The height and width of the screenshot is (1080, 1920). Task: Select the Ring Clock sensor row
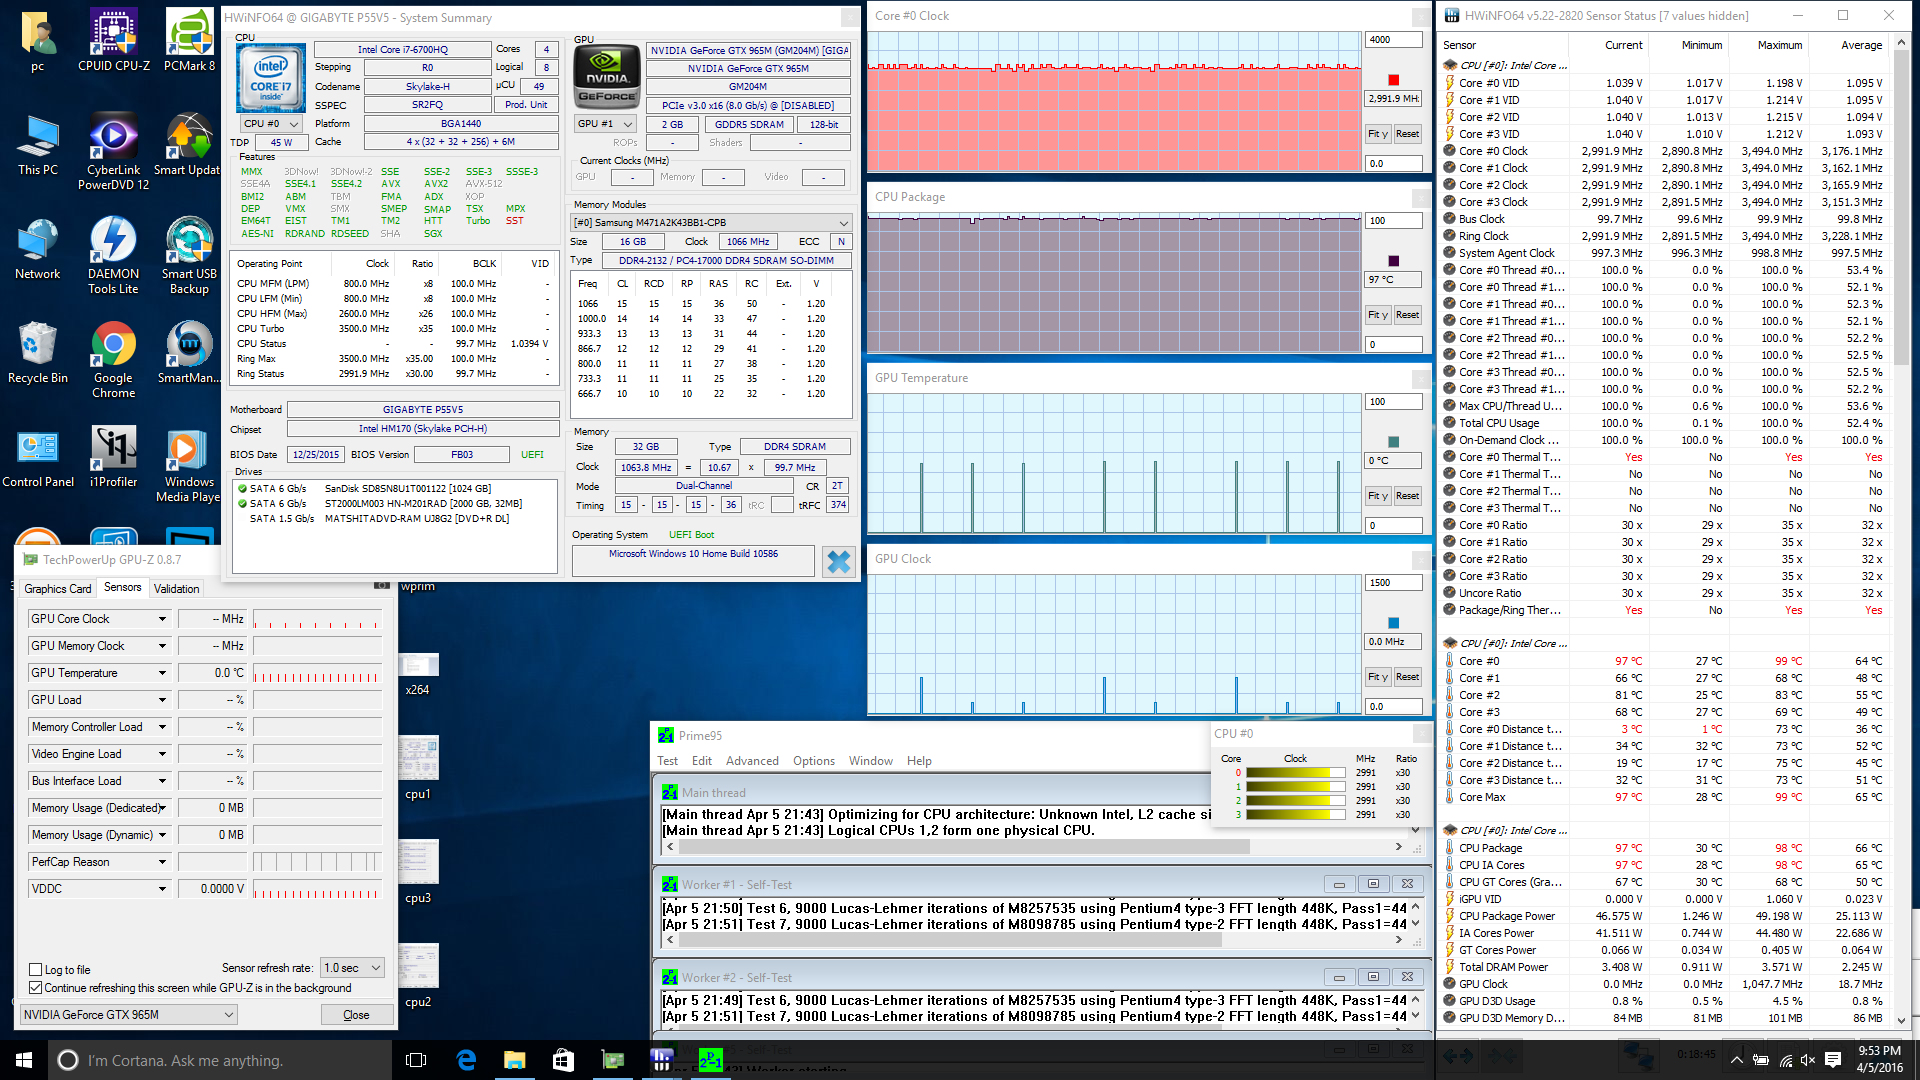click(1665, 236)
